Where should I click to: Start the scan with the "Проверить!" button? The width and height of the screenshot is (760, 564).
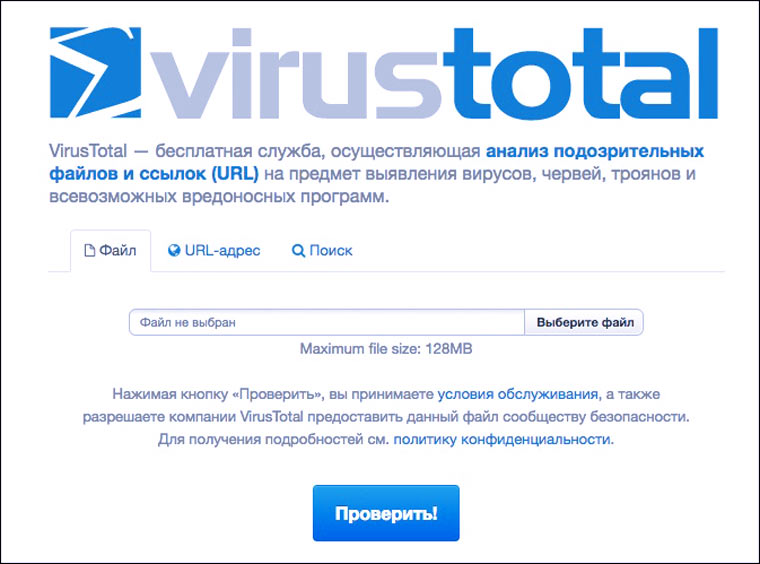tap(386, 513)
